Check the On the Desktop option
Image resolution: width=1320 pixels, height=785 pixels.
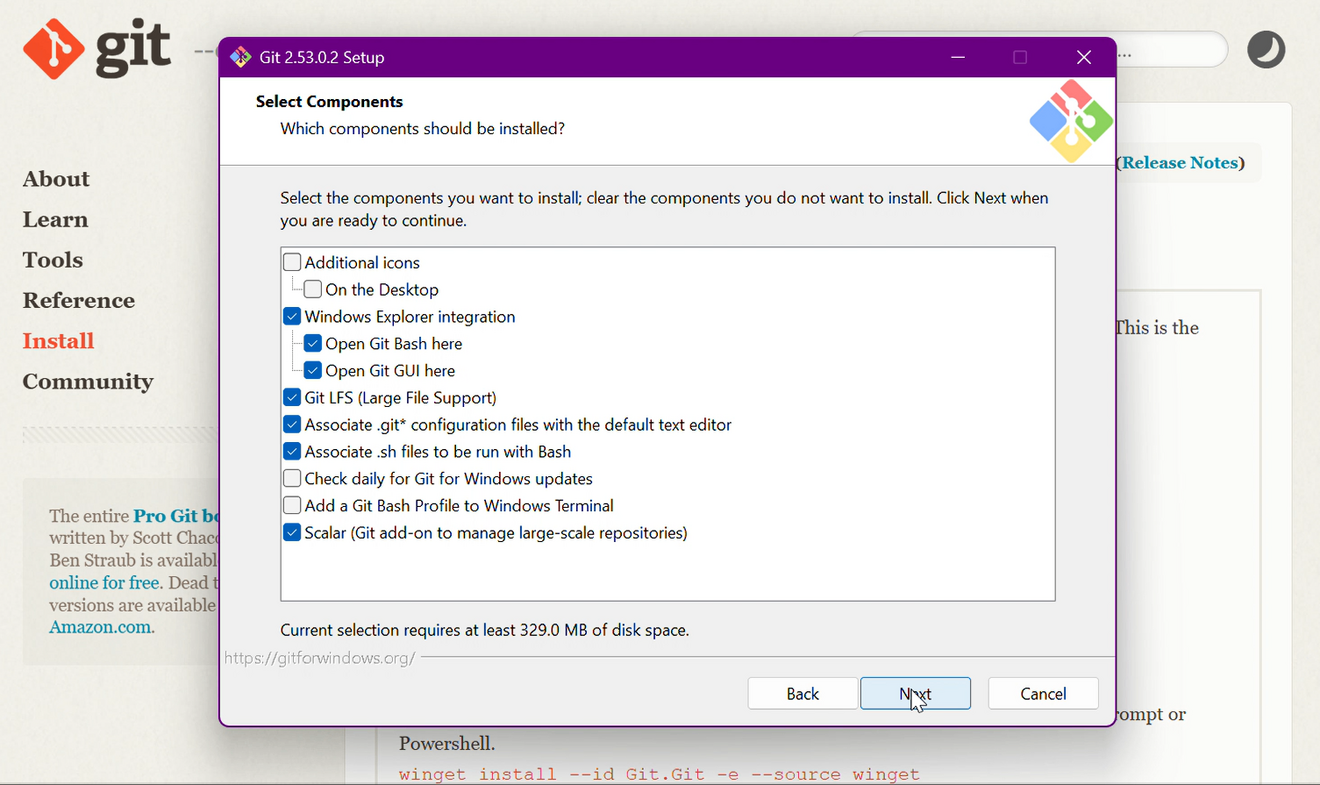(313, 289)
